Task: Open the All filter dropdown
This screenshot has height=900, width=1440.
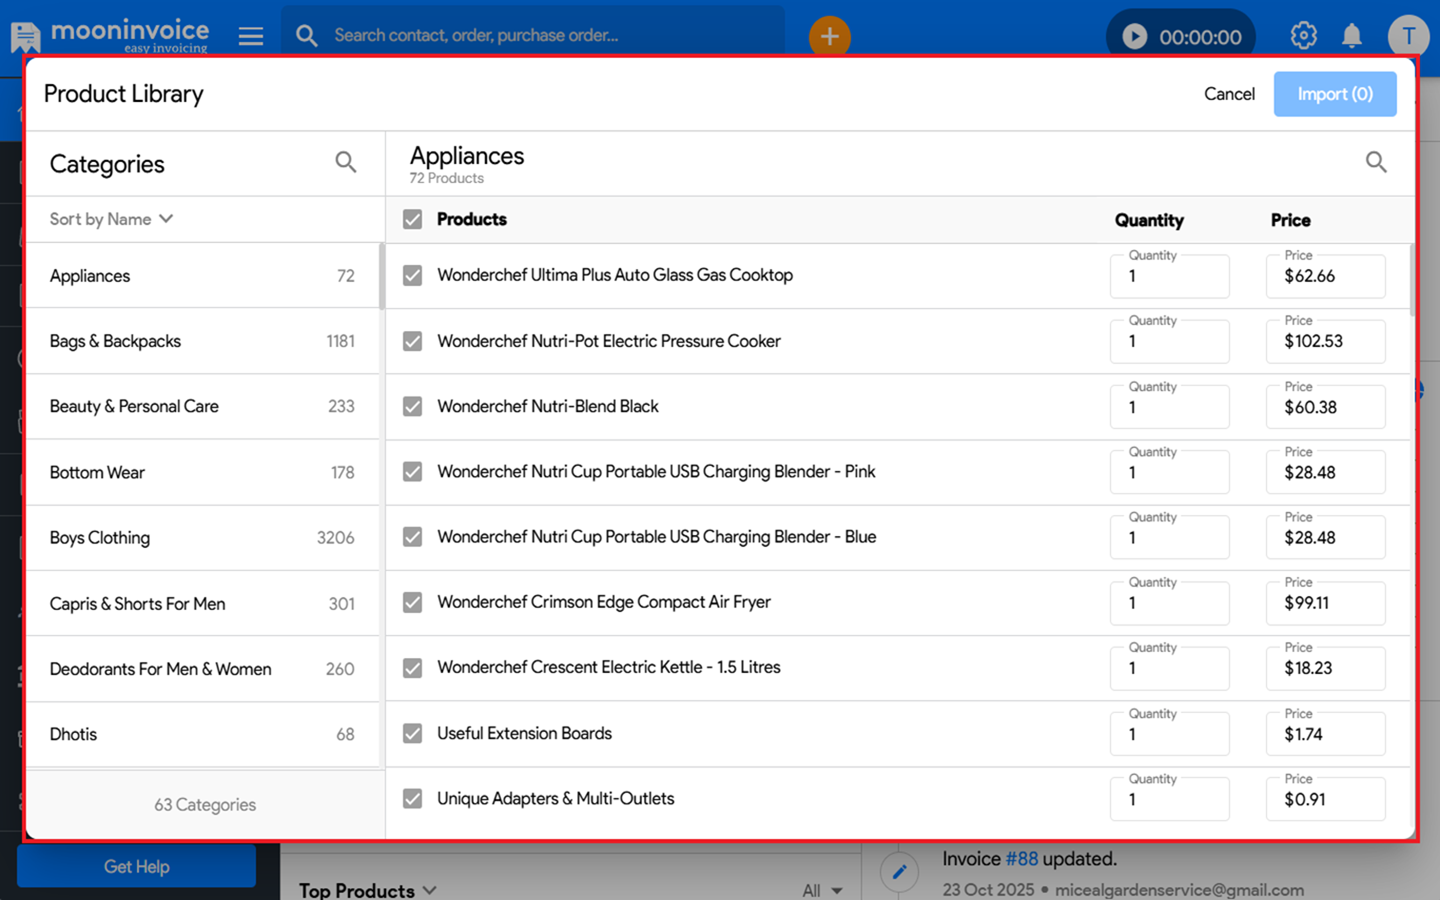Action: pyautogui.click(x=822, y=889)
